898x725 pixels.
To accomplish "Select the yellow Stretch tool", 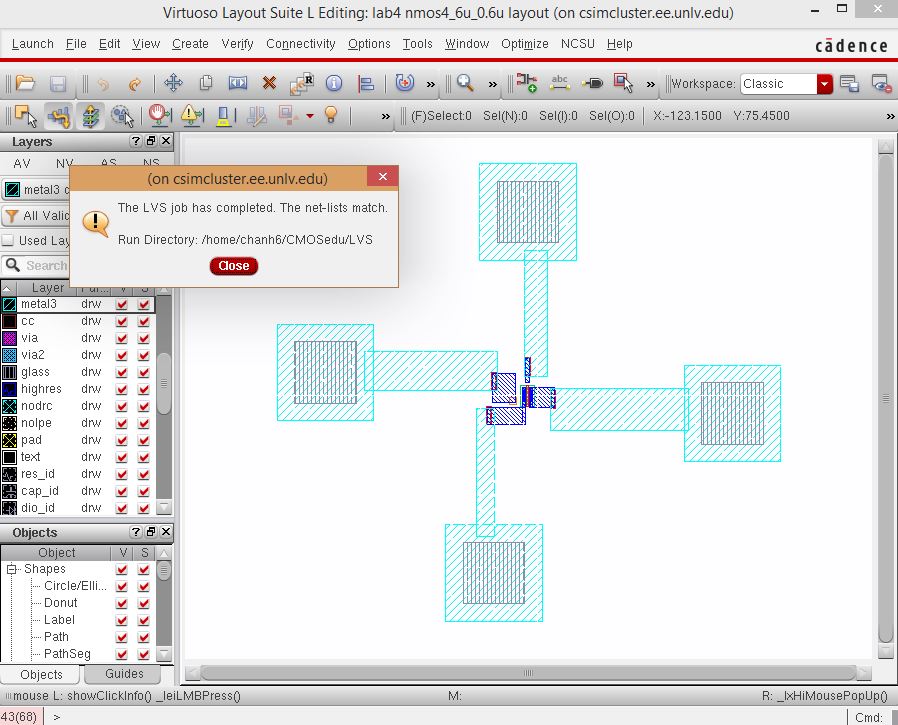I will [58, 116].
